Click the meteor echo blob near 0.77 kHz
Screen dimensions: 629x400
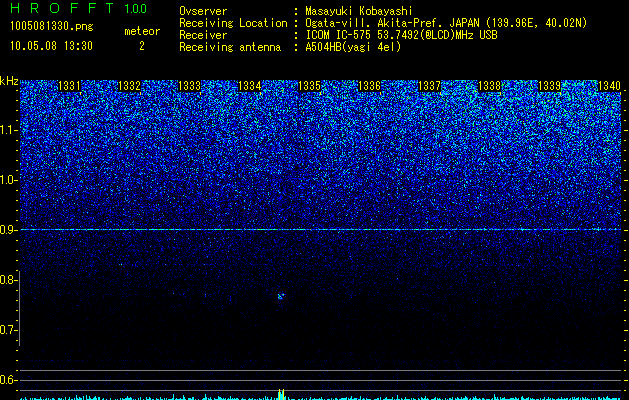click(x=281, y=296)
